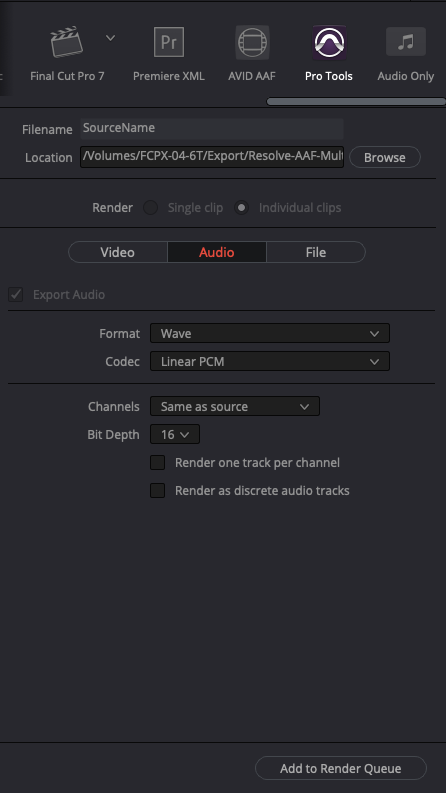
Task: Open the Format dropdown showing Wave
Action: [270, 333]
